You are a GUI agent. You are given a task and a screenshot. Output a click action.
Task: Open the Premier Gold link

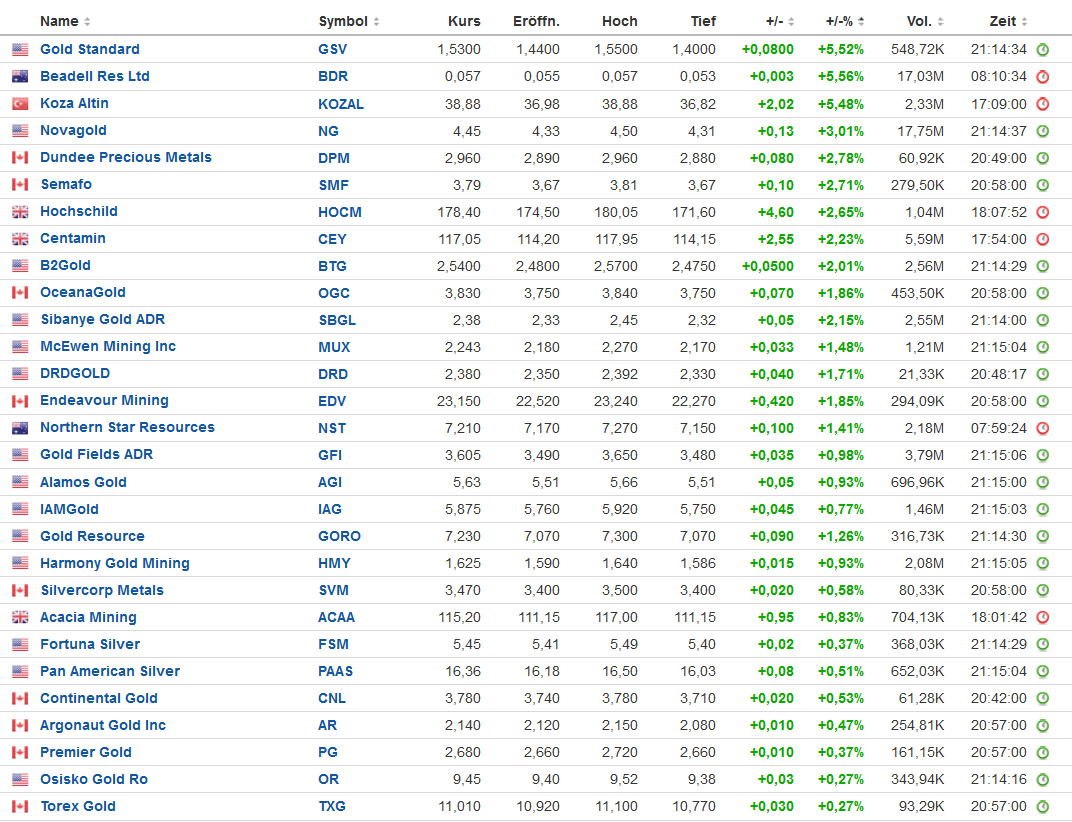(85, 752)
